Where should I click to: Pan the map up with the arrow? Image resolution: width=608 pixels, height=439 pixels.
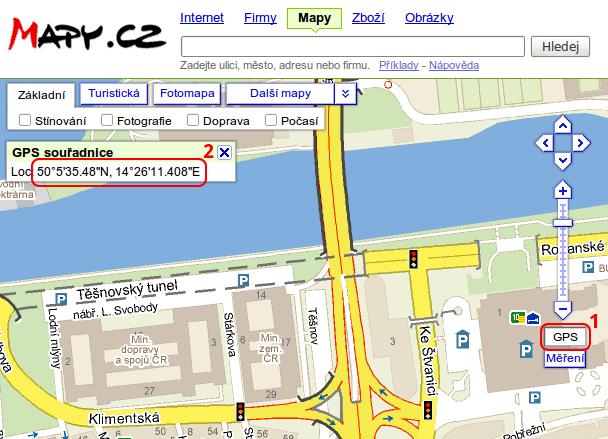click(x=563, y=126)
